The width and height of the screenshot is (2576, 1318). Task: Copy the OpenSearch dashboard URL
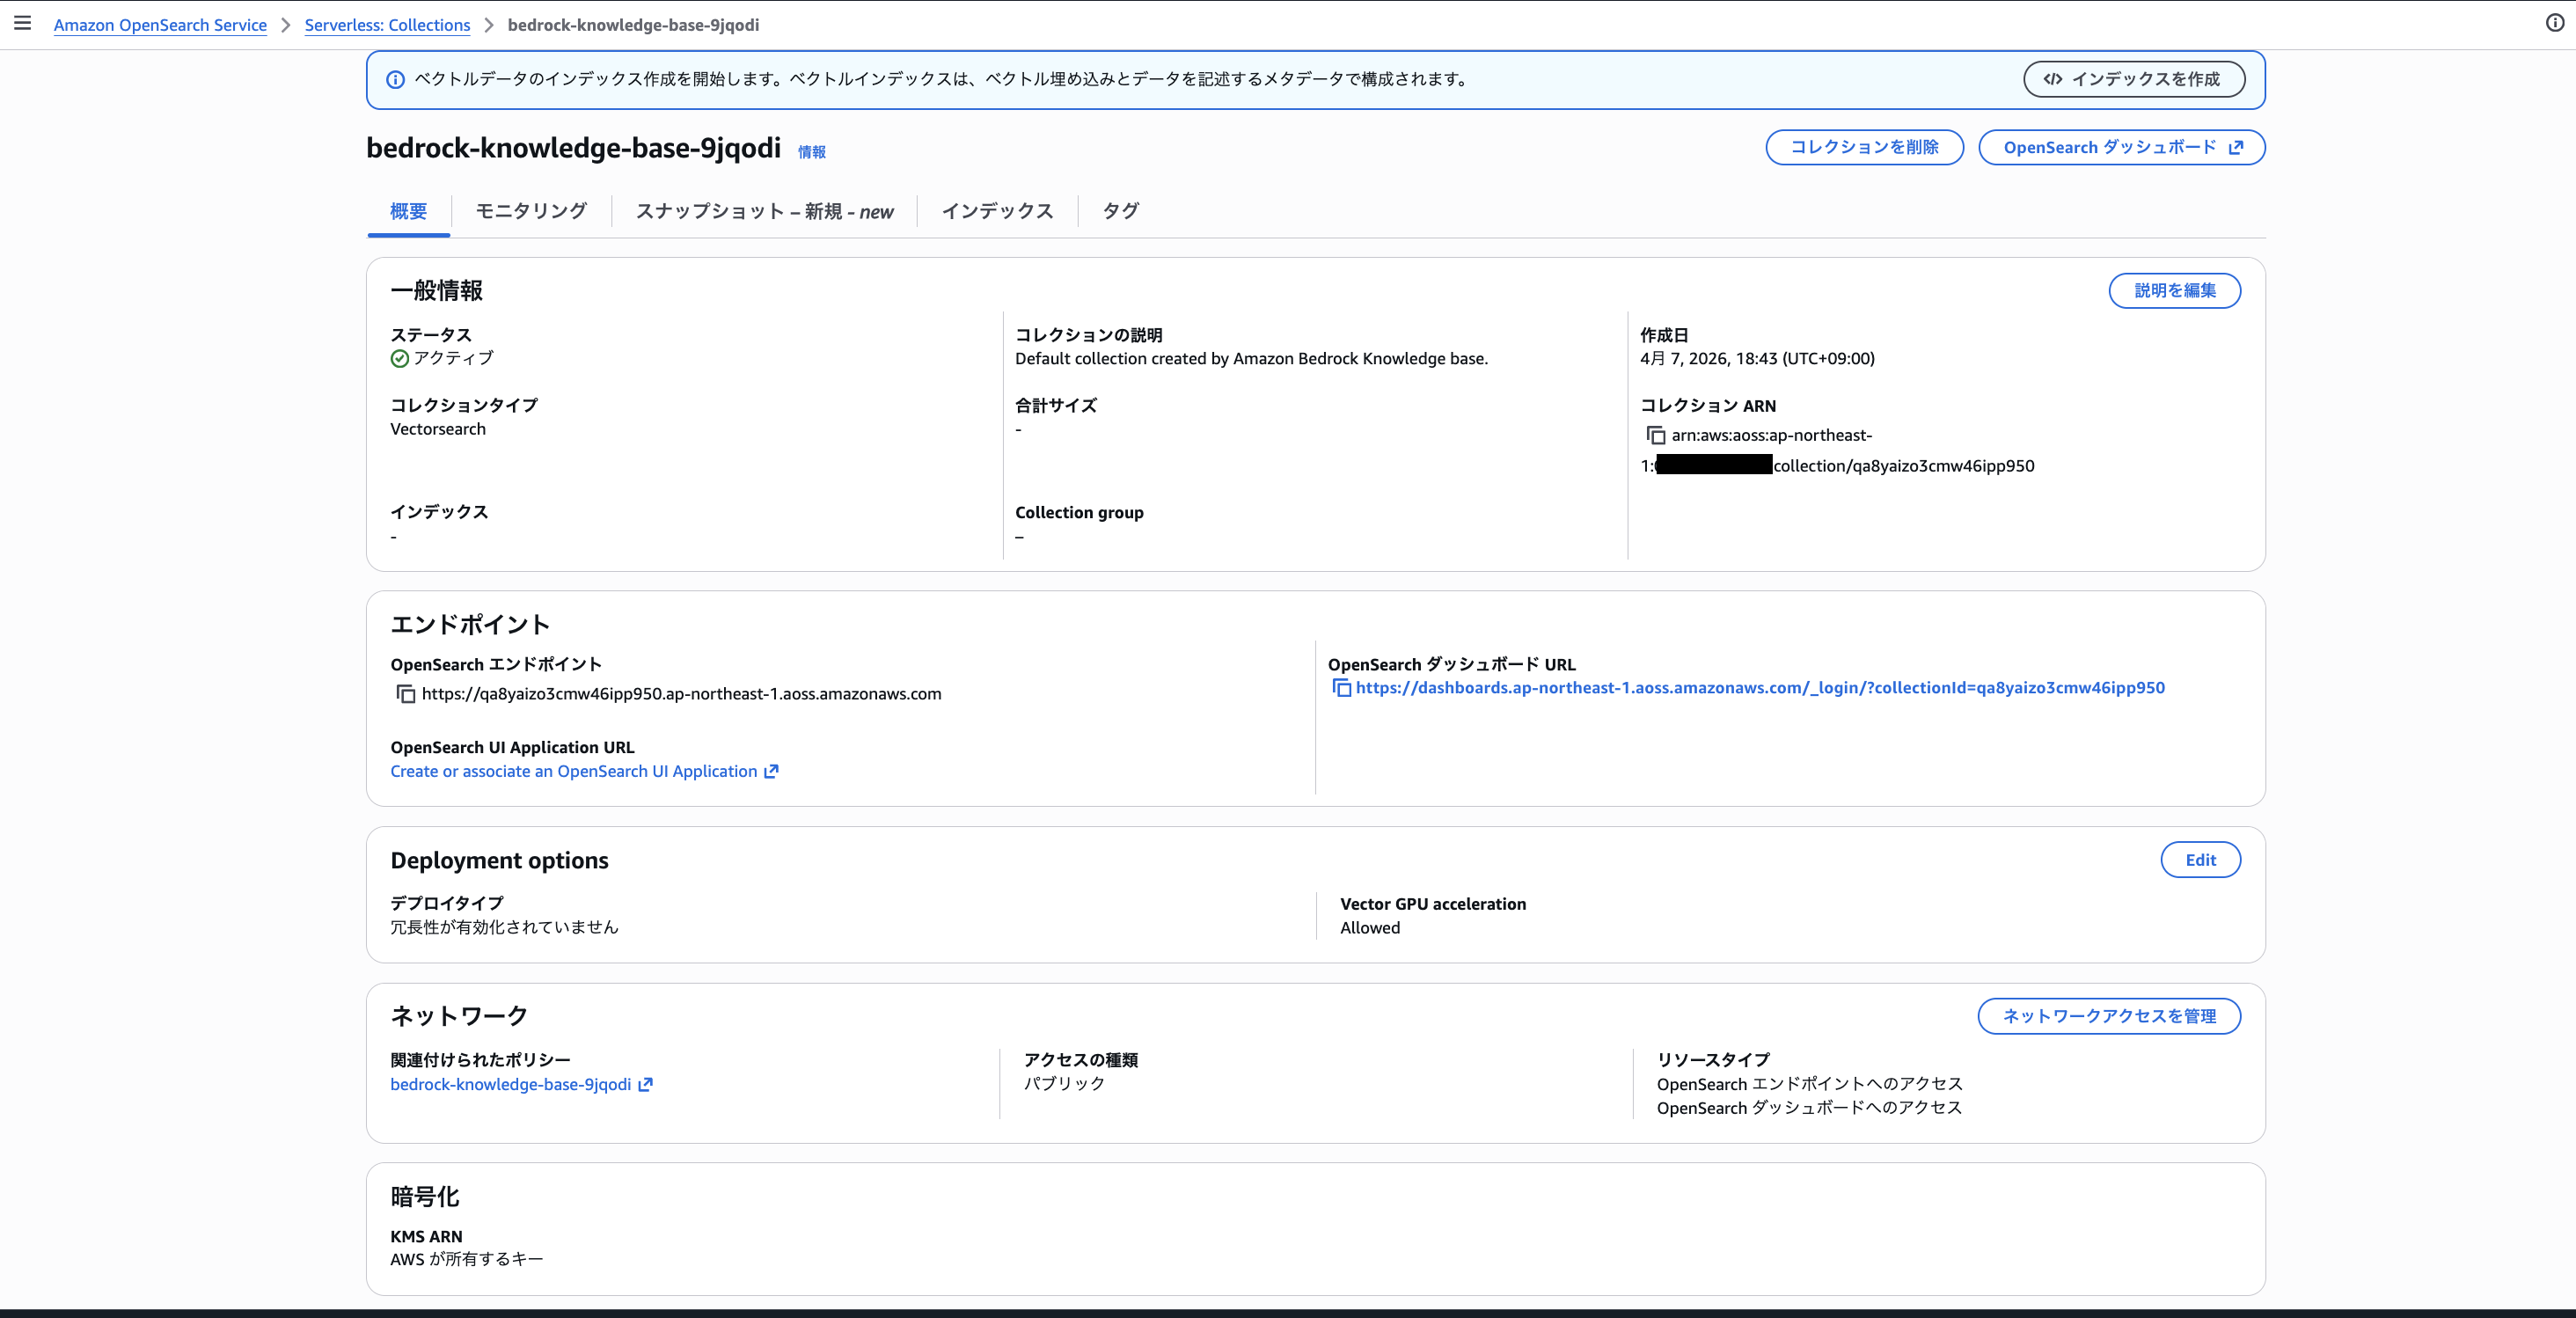pos(1340,688)
